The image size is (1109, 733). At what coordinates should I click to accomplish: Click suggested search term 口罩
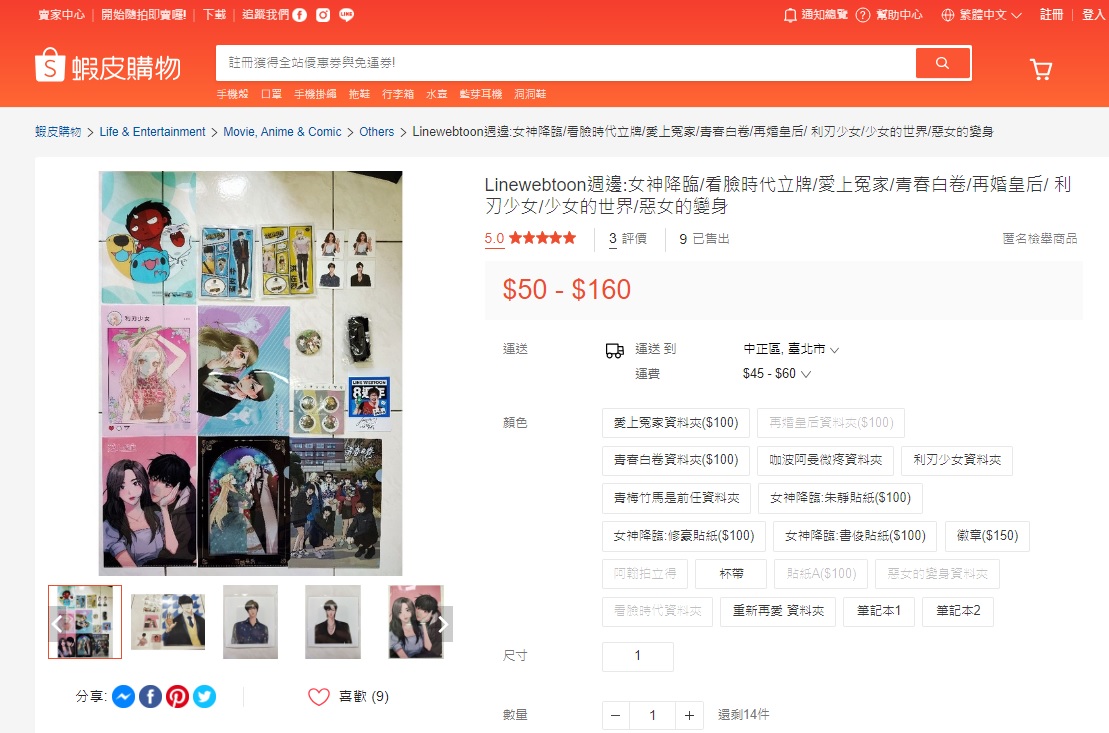coord(272,94)
